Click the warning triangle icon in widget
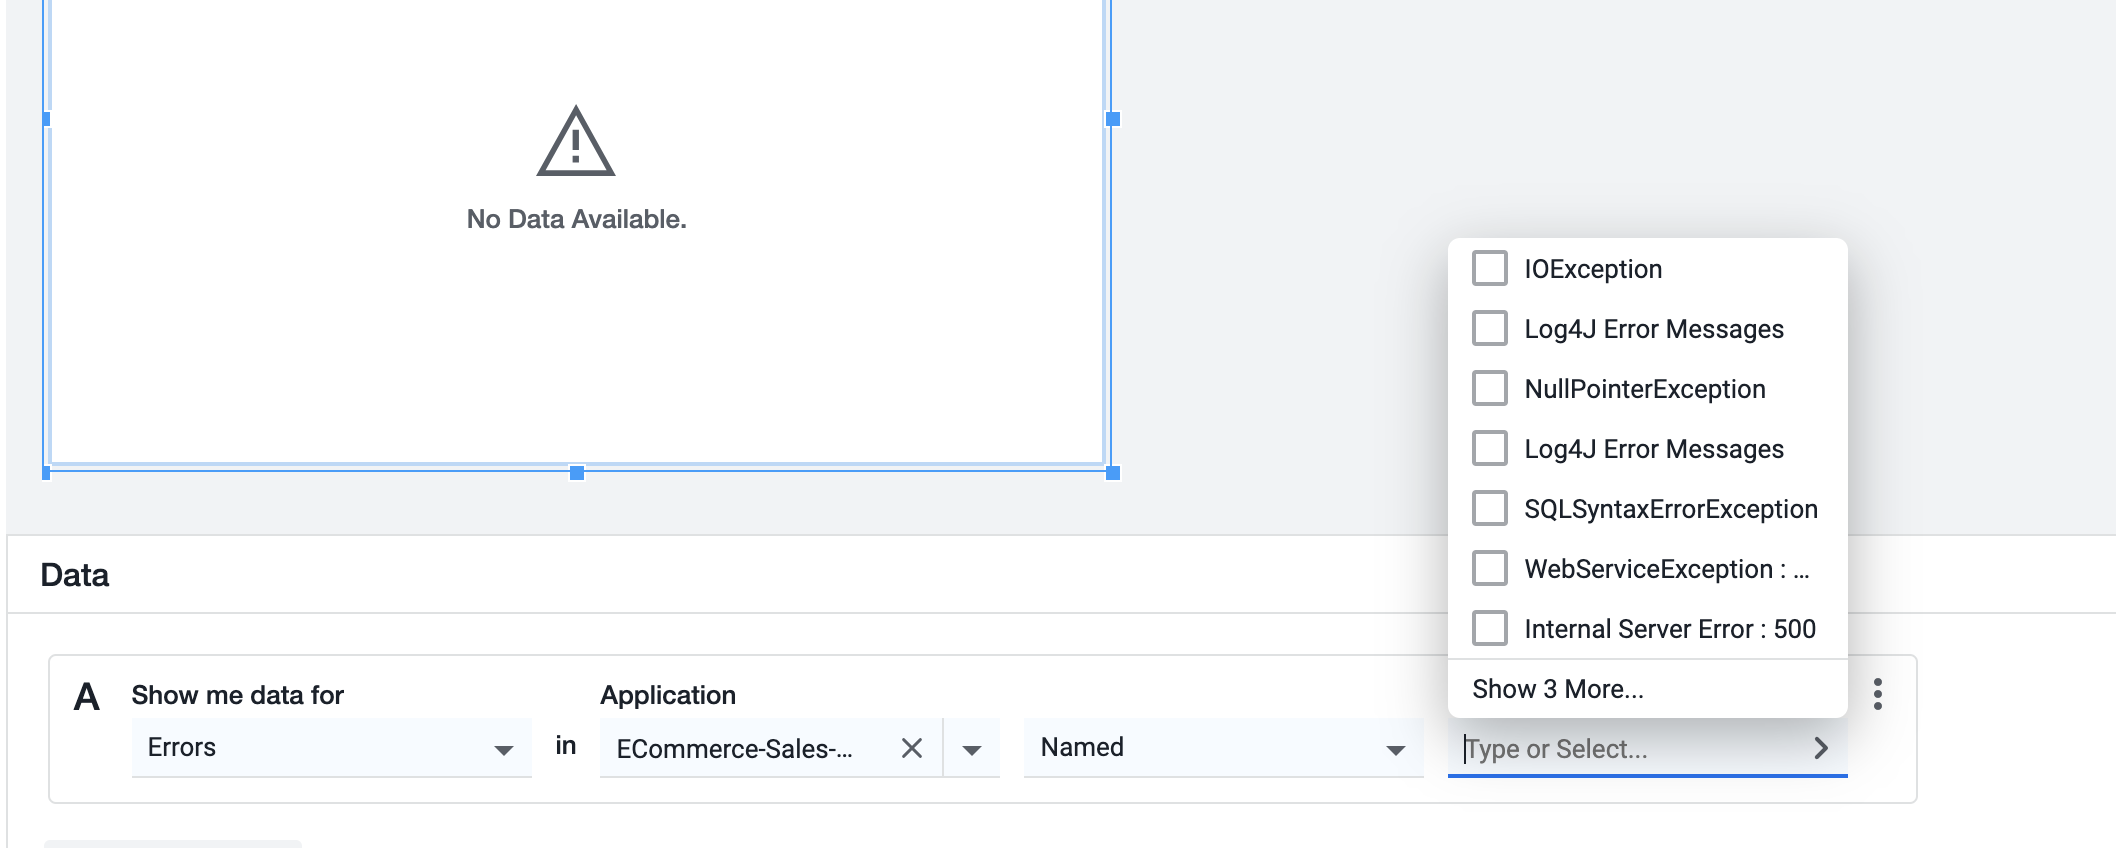2116x848 pixels. click(x=576, y=142)
